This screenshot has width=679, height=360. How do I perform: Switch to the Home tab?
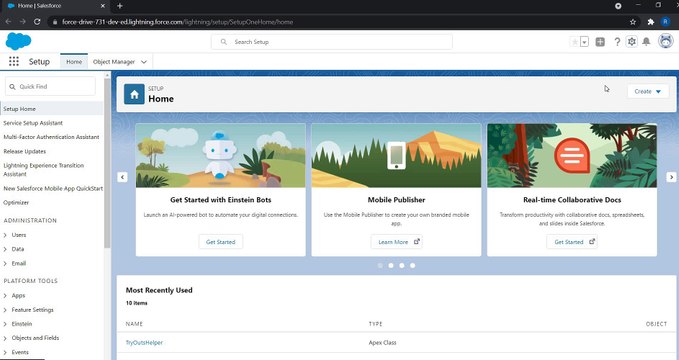pos(74,62)
